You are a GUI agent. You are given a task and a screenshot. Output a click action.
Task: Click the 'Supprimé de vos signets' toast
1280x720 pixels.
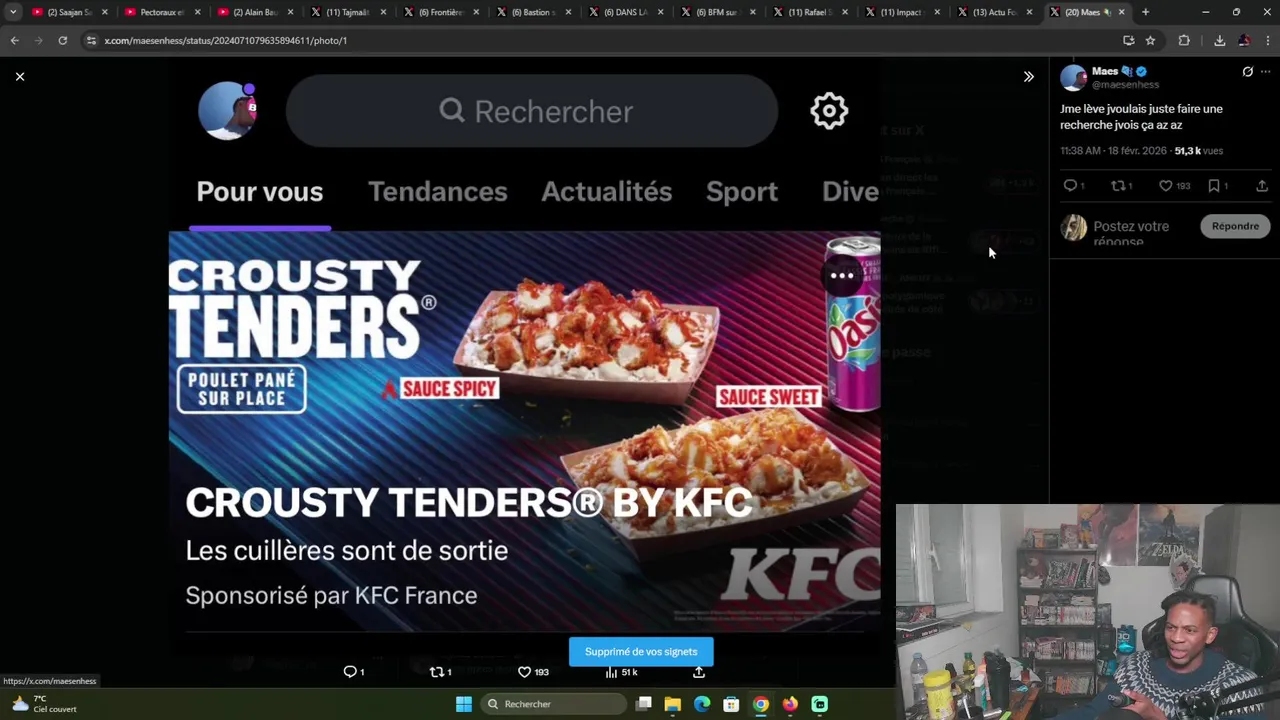[641, 652]
